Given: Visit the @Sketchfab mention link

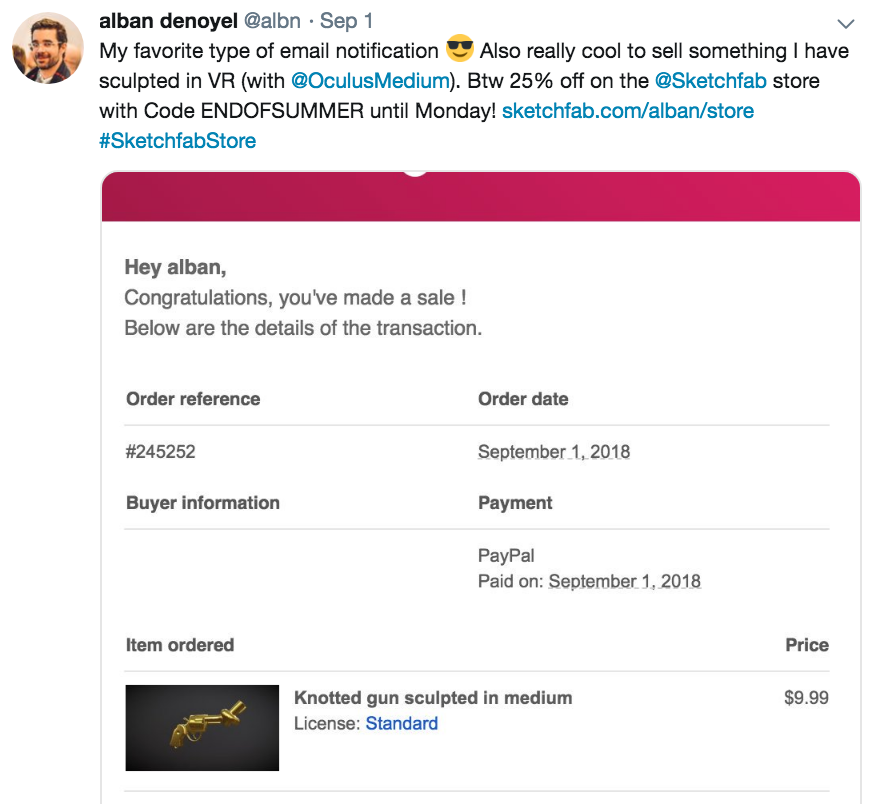Looking at the screenshot, I should (x=710, y=80).
